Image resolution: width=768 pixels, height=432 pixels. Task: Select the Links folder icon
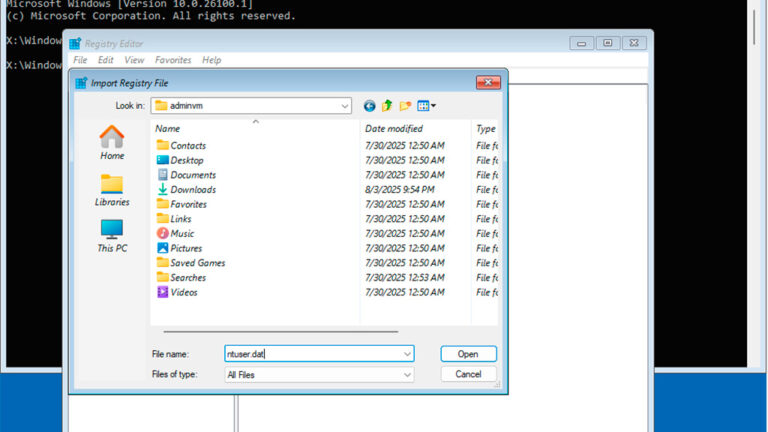click(162, 218)
